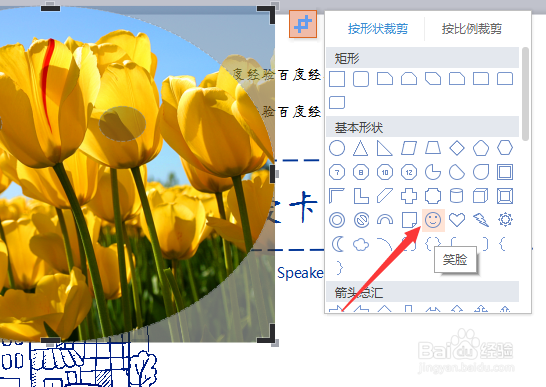Select the hexagon shape
Screen dimensions: 546x387
(505, 148)
